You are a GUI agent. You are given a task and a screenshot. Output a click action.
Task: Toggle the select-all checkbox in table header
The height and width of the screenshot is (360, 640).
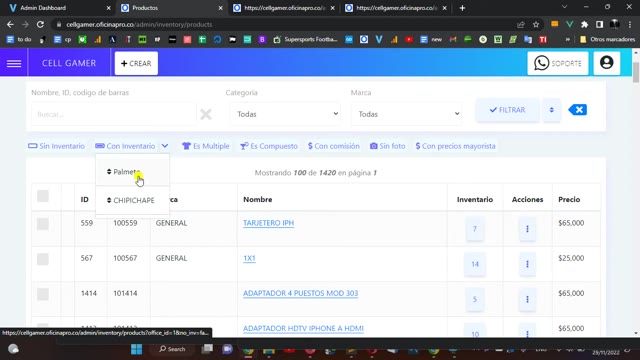click(43, 196)
